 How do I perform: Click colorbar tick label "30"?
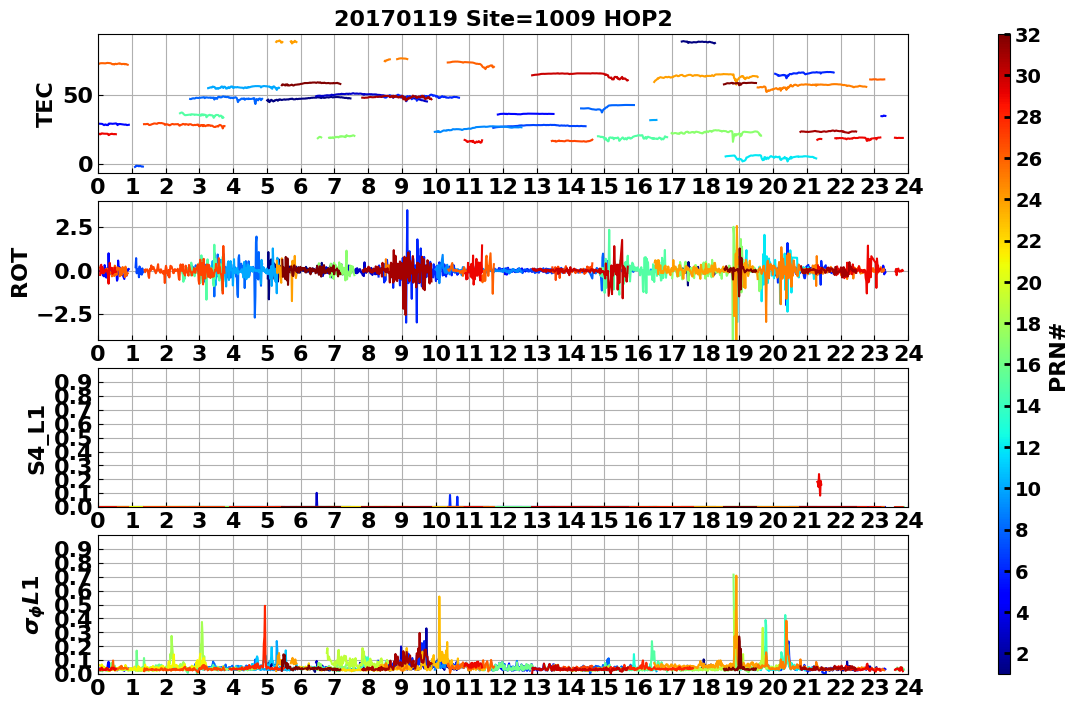click(x=1028, y=76)
